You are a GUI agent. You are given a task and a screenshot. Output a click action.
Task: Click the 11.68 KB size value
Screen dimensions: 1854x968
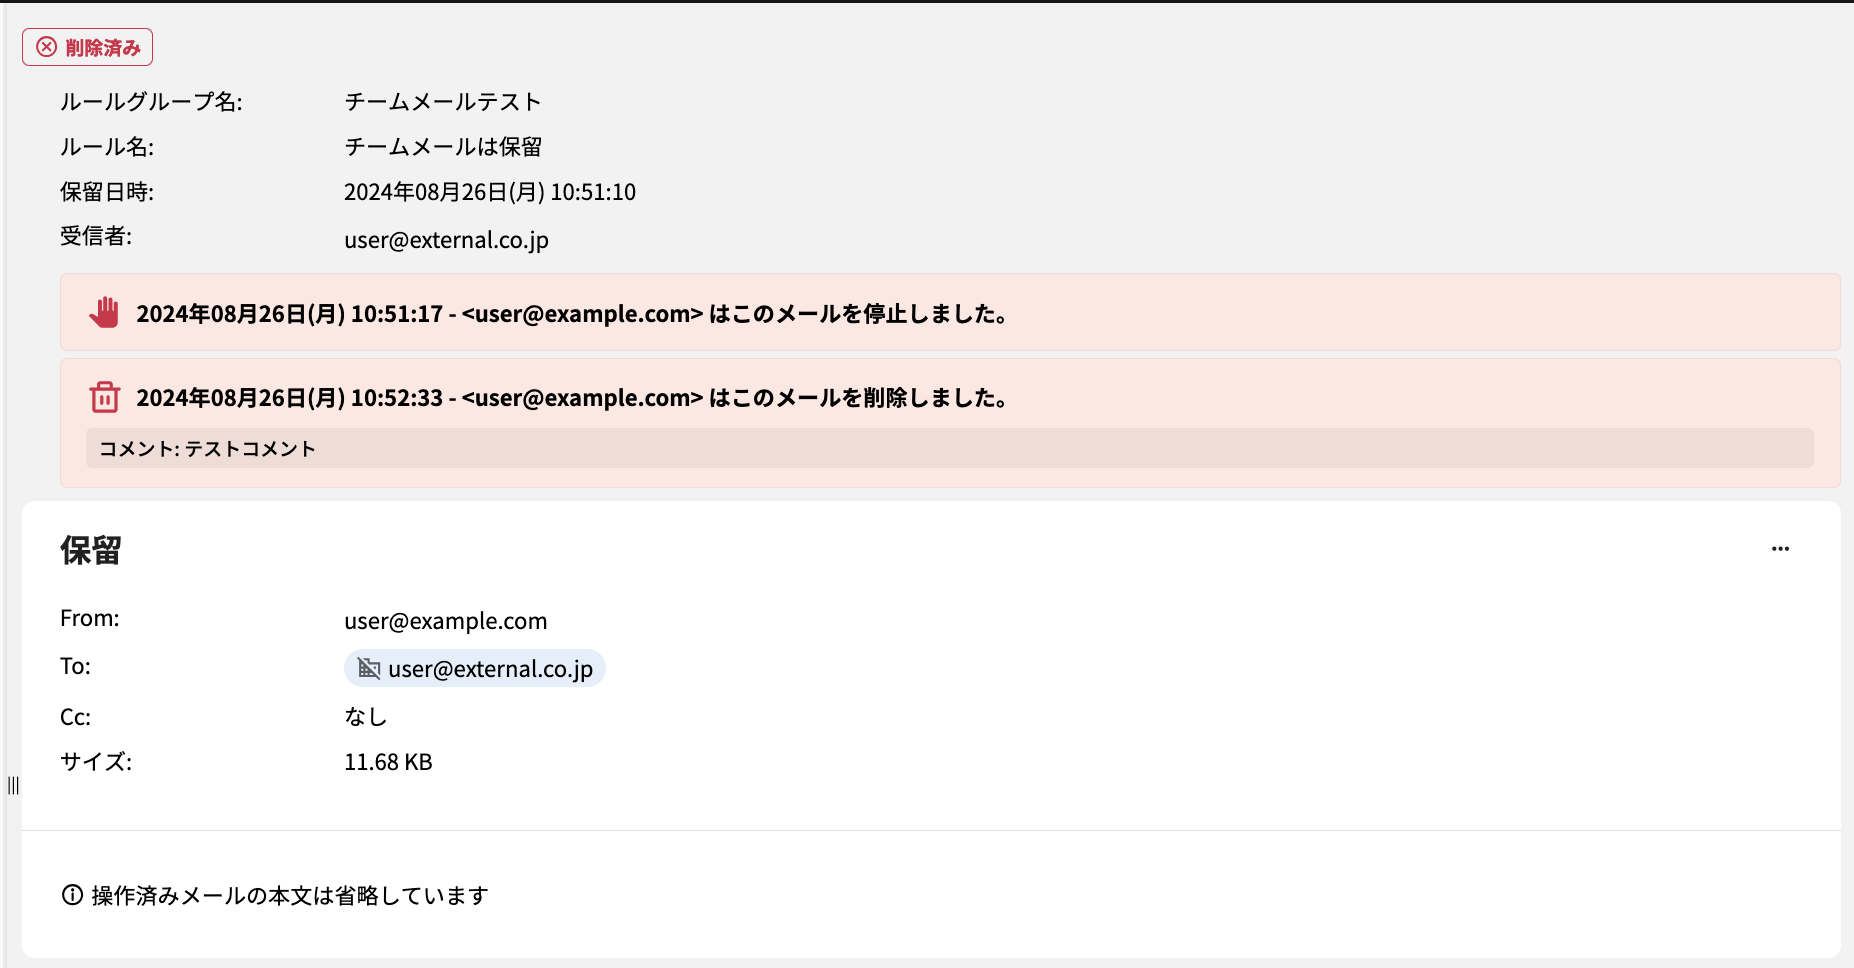388,762
